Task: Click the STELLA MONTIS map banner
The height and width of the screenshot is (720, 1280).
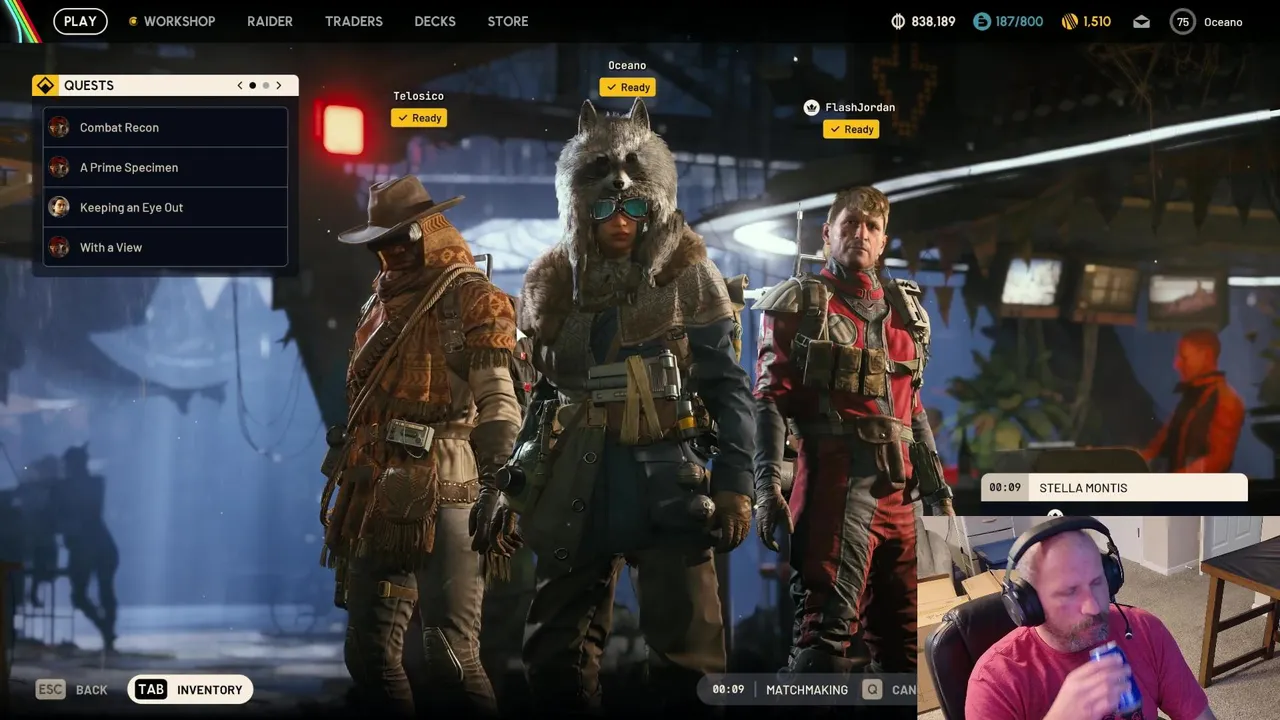Action: pos(1114,488)
